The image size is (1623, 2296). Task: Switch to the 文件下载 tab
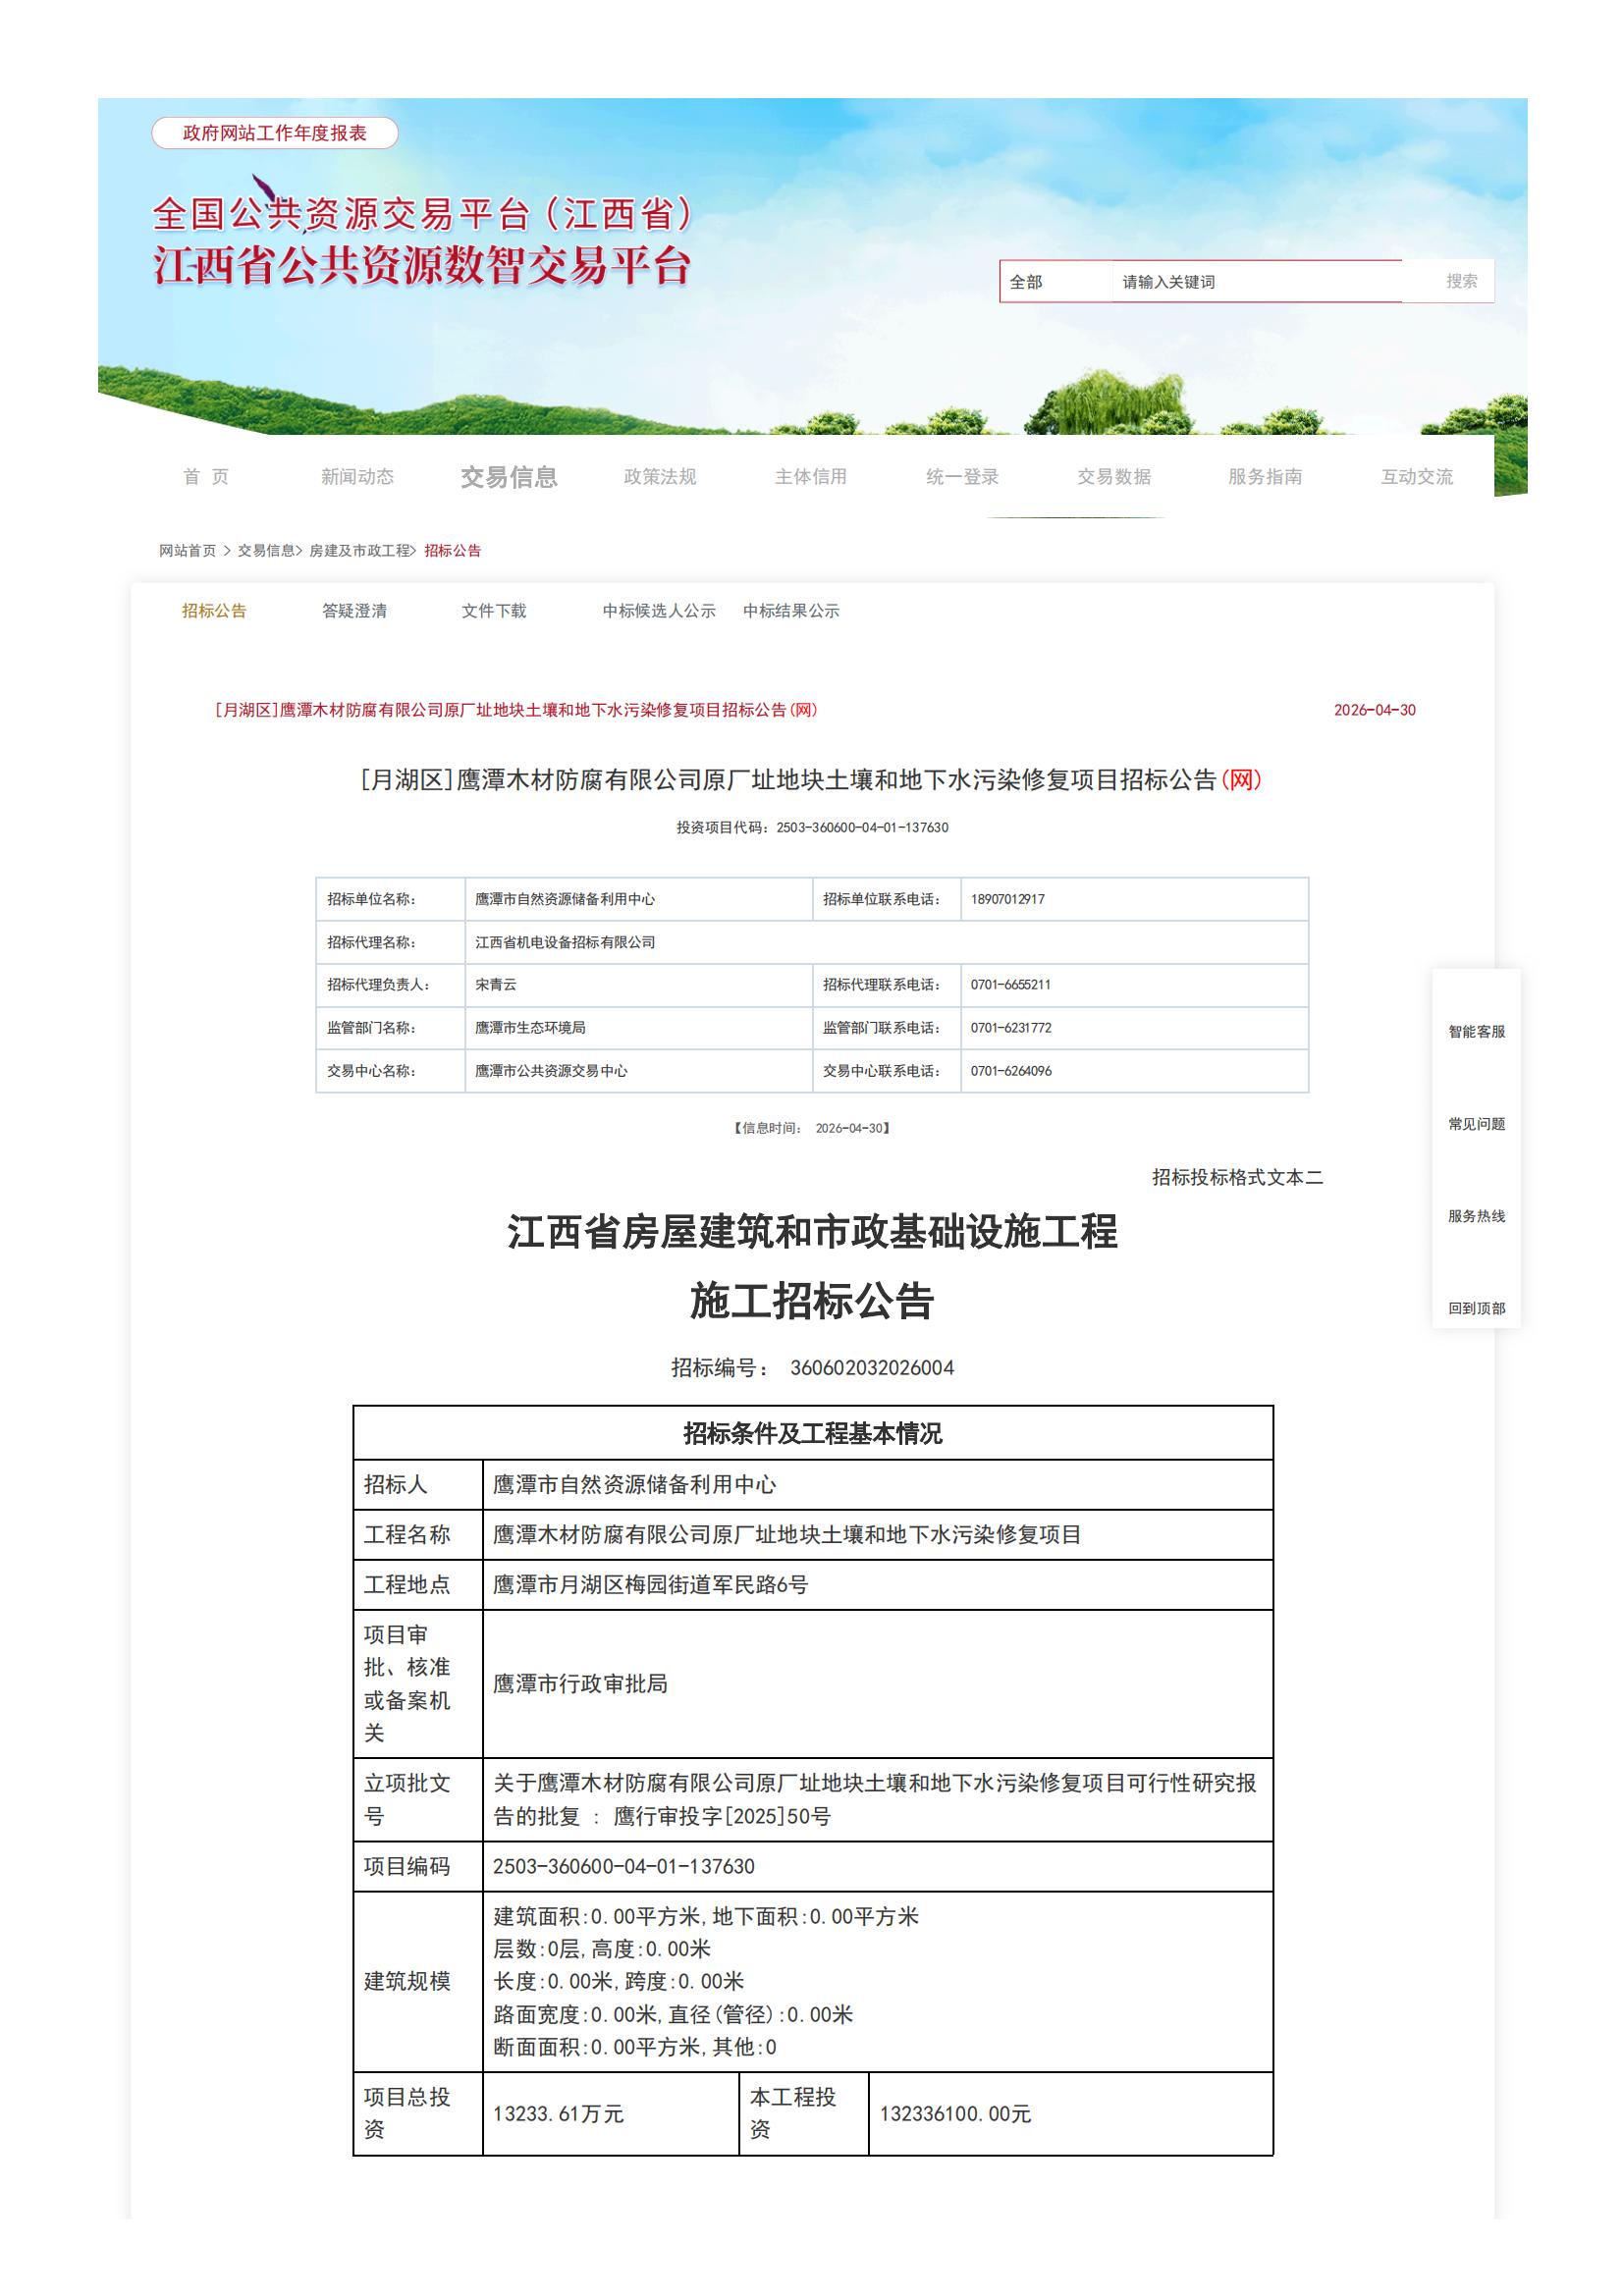click(494, 611)
